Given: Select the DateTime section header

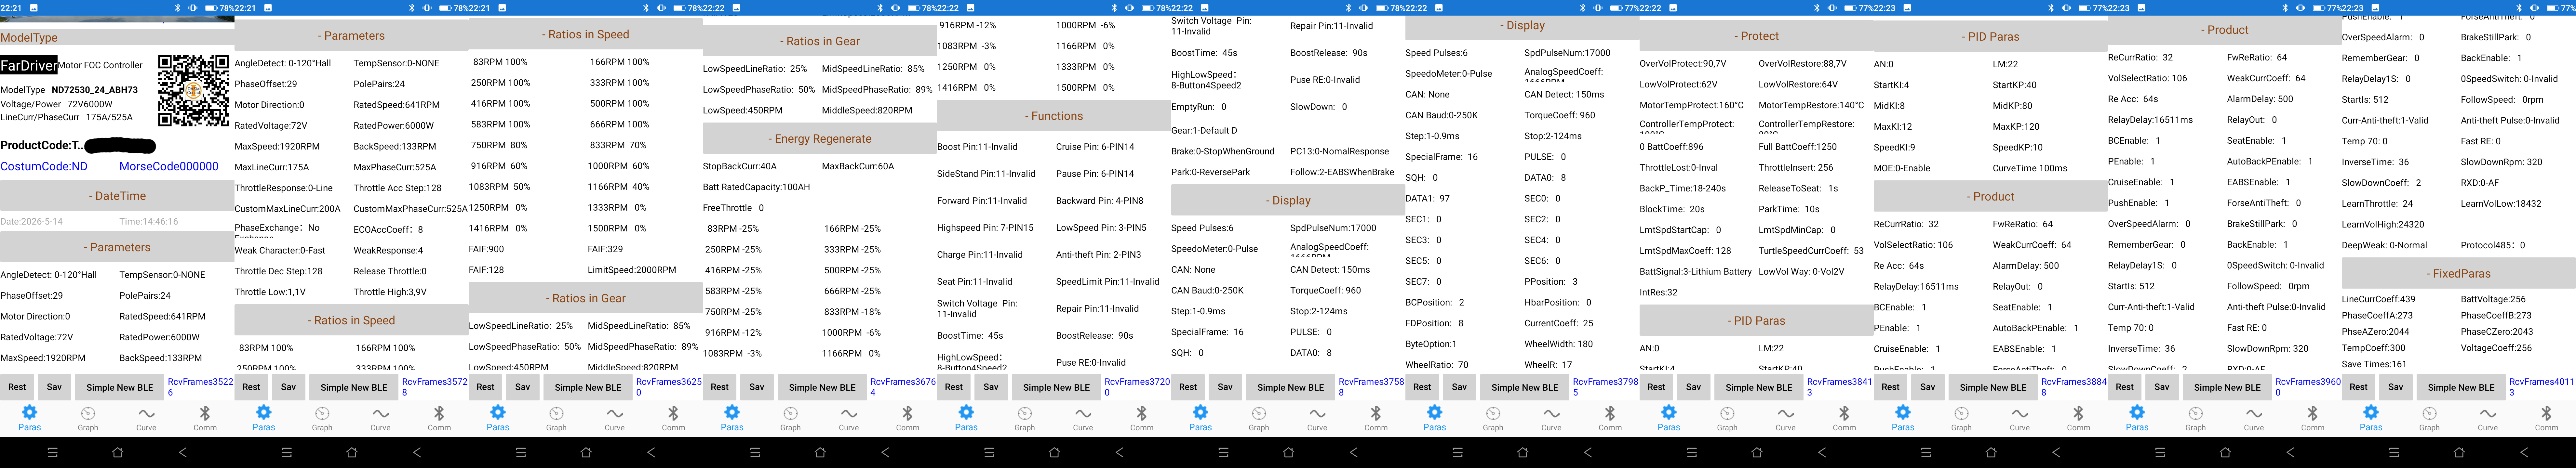Looking at the screenshot, I should (117, 196).
